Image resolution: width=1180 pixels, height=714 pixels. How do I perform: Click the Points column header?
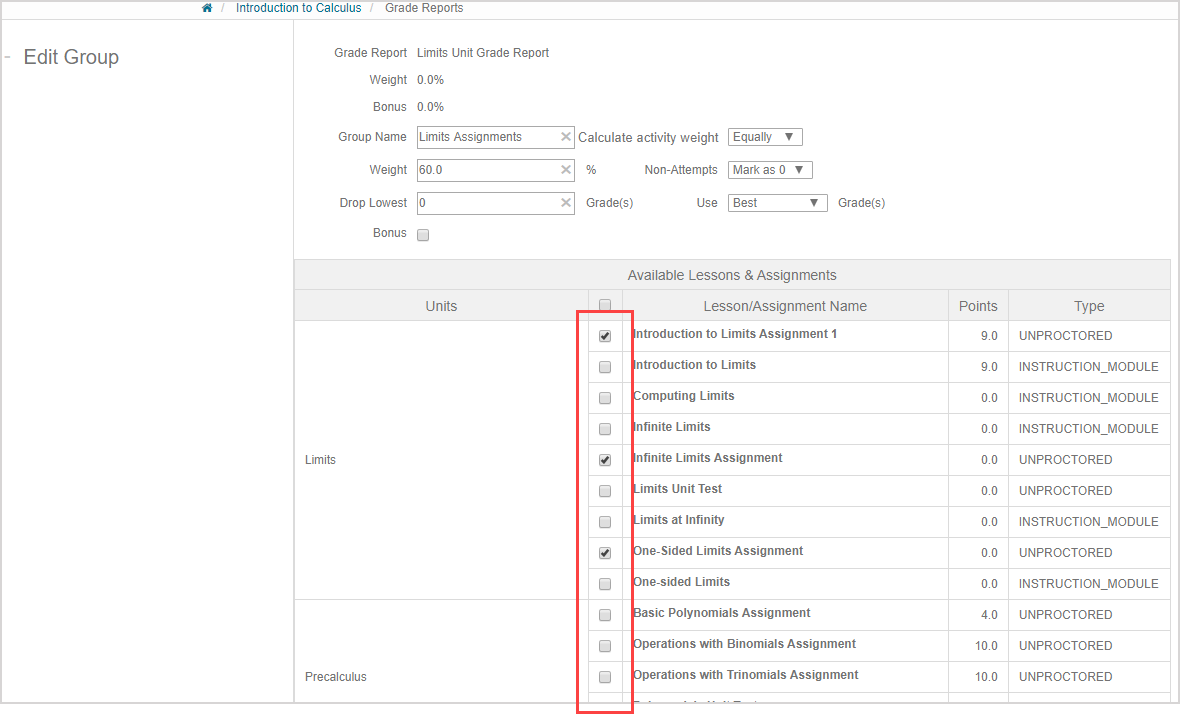pyautogui.click(x=978, y=306)
